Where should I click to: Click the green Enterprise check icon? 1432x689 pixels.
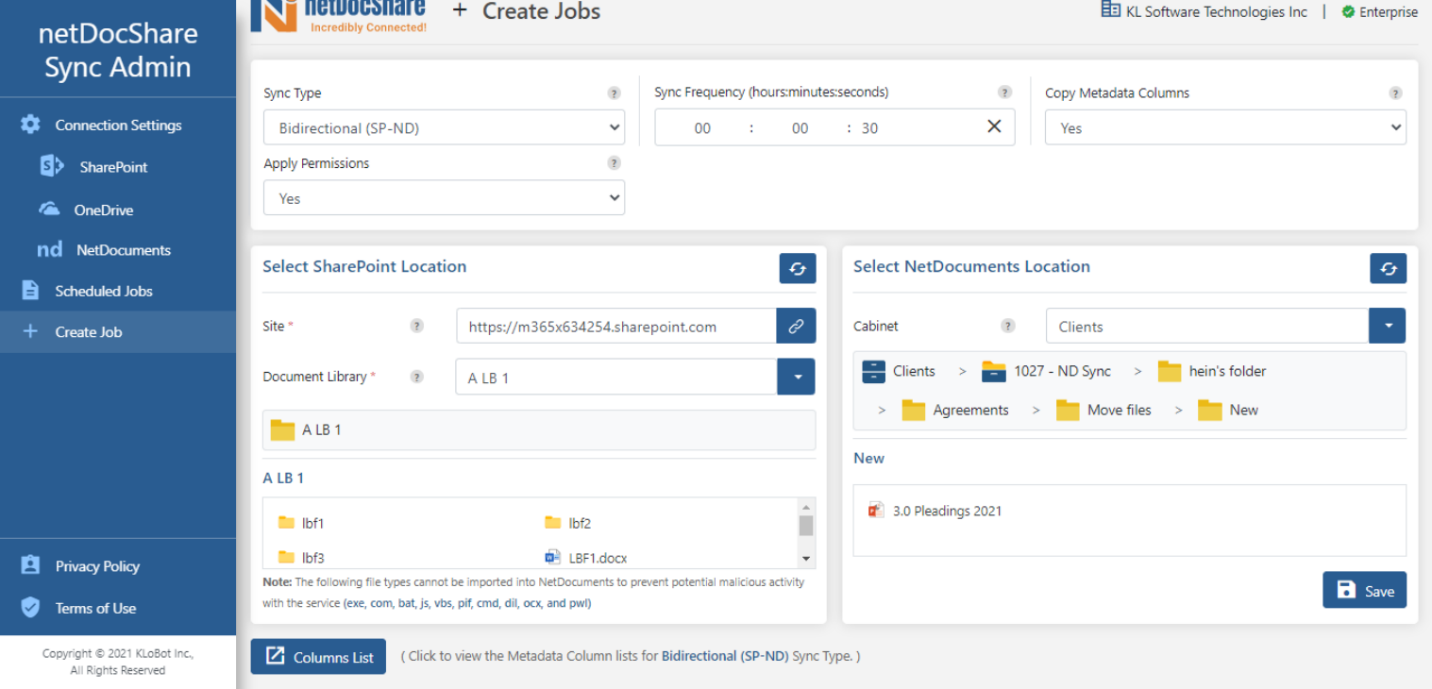(1348, 12)
